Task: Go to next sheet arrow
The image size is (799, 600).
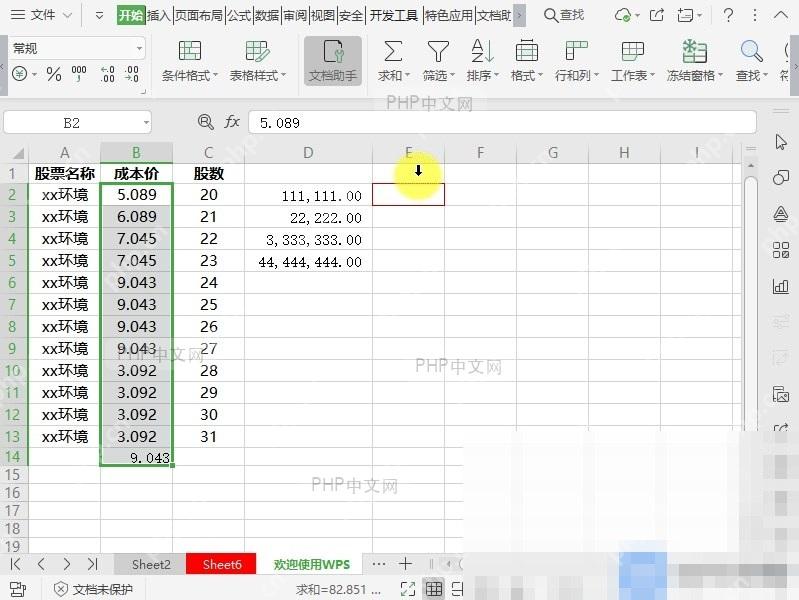Action: coord(67,564)
